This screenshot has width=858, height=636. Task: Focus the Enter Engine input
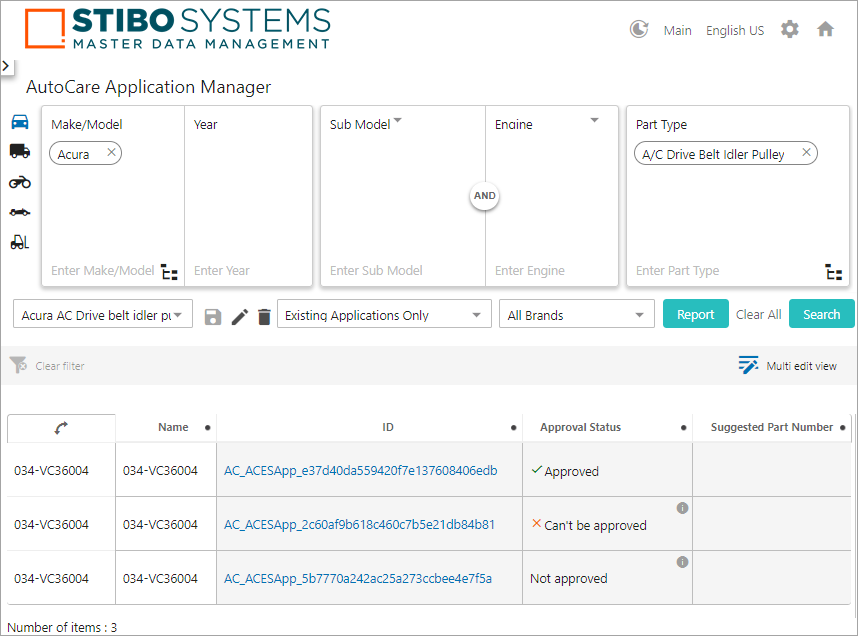(x=530, y=271)
